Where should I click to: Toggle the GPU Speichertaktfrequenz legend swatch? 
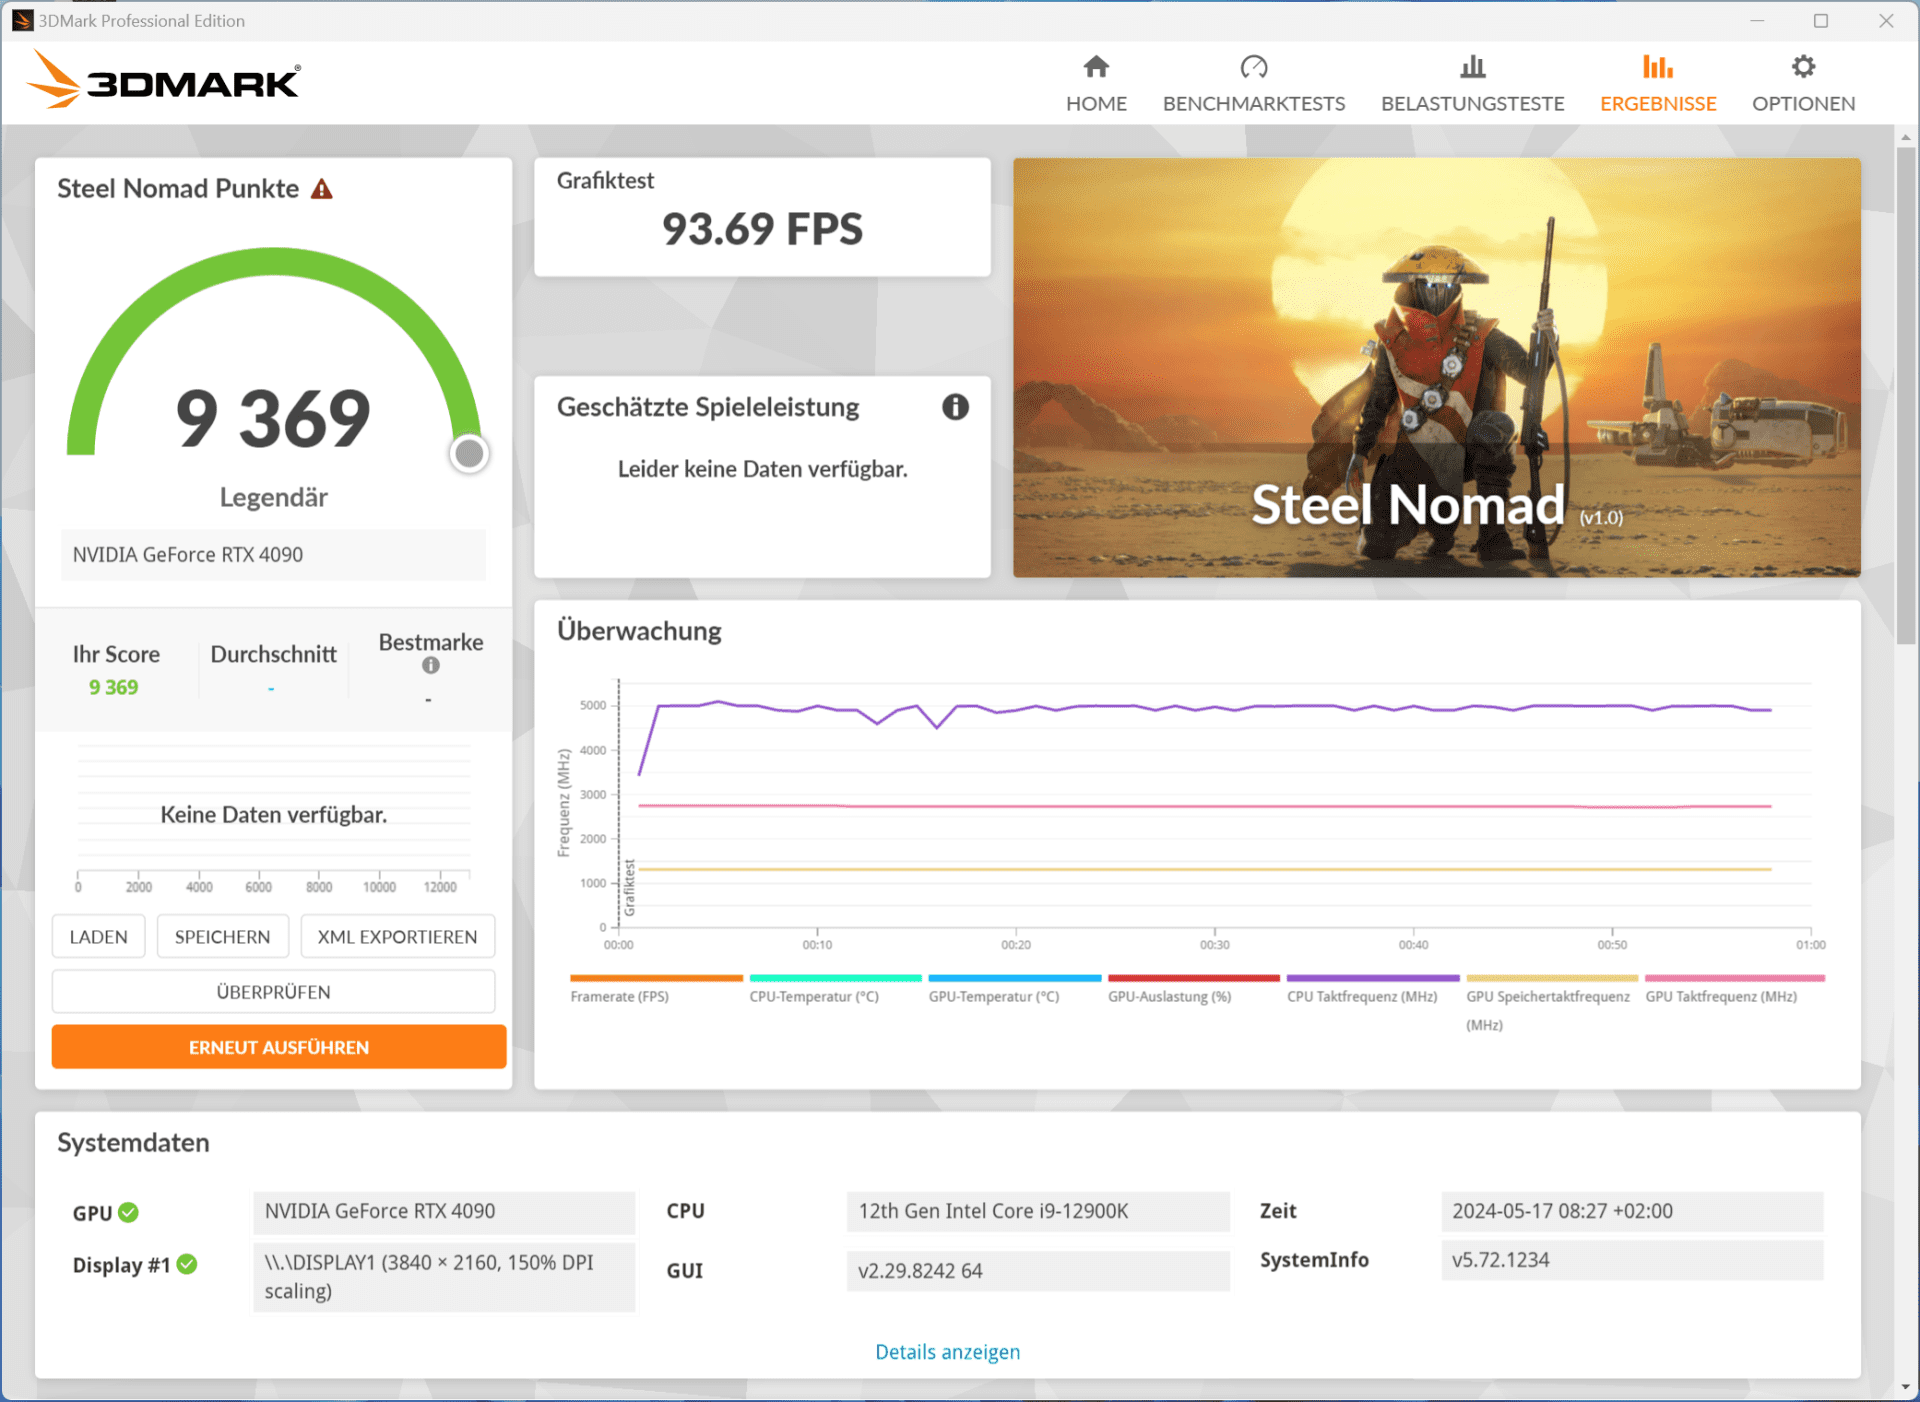(x=1551, y=978)
